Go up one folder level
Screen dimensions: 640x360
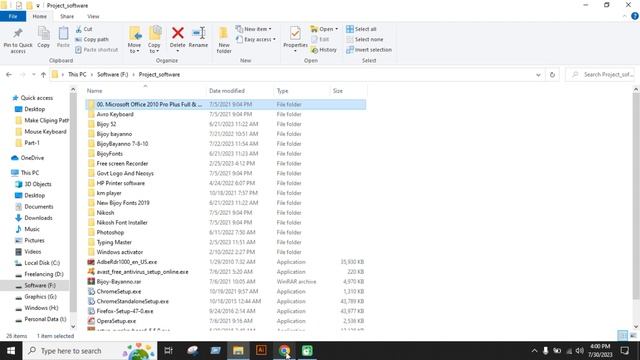[43, 75]
